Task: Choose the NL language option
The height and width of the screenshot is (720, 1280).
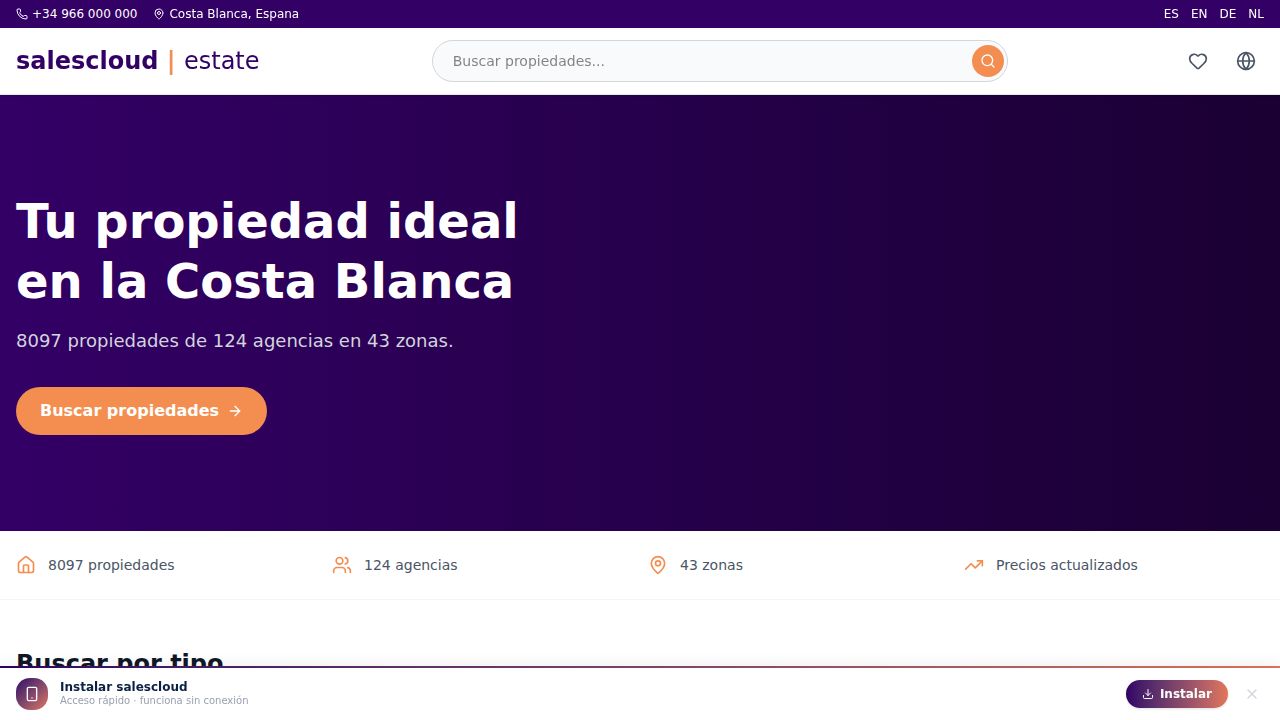Action: click(1256, 14)
